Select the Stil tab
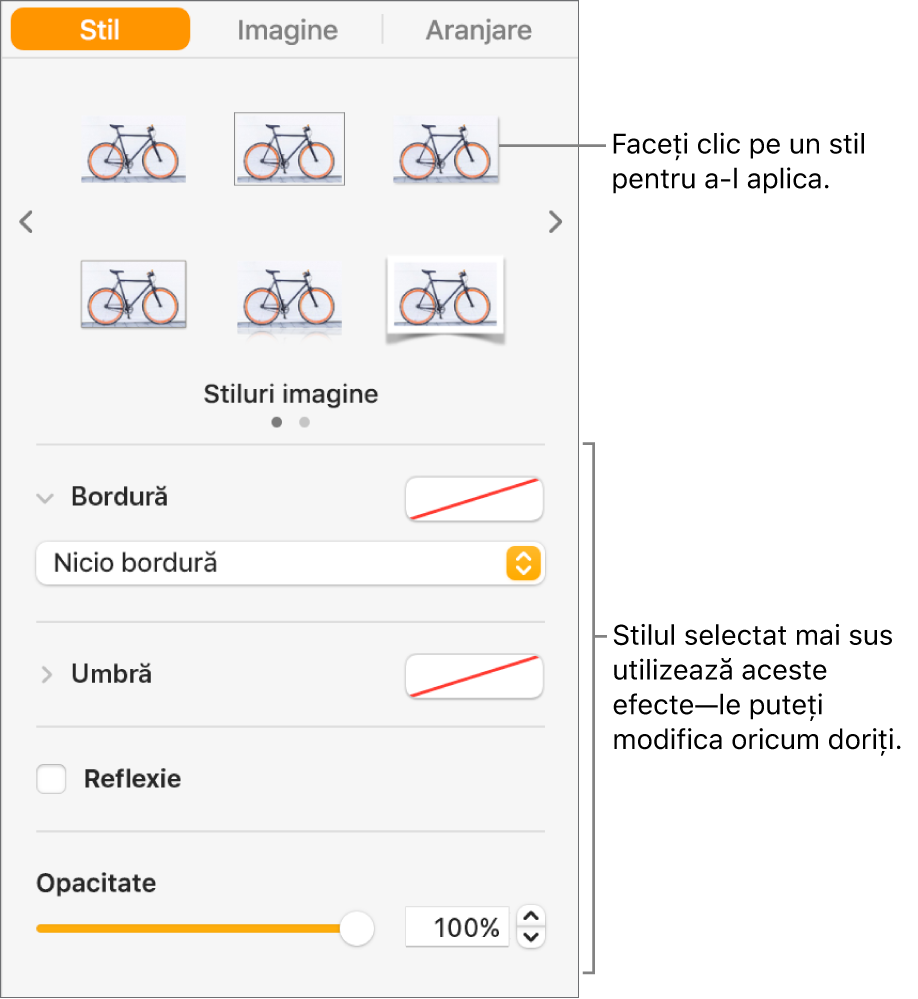Viewport: 918px width, 999px height. point(101,29)
